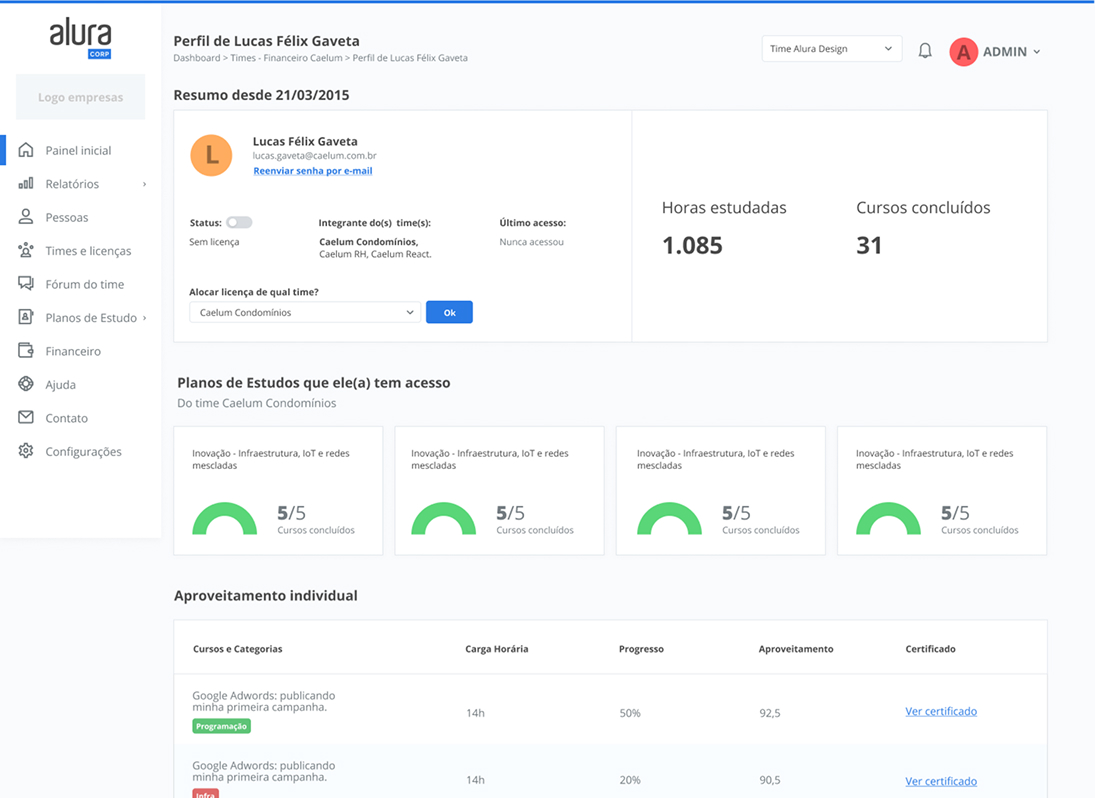The image size is (1095, 798).
Task: Click the Pessoas person icon
Action: (x=26, y=216)
